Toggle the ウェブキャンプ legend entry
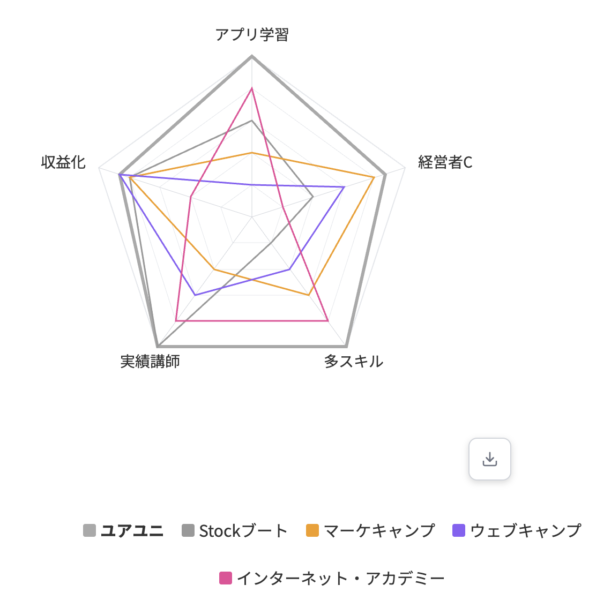Image resolution: width=611 pixels, height=600 pixels. click(x=517, y=531)
